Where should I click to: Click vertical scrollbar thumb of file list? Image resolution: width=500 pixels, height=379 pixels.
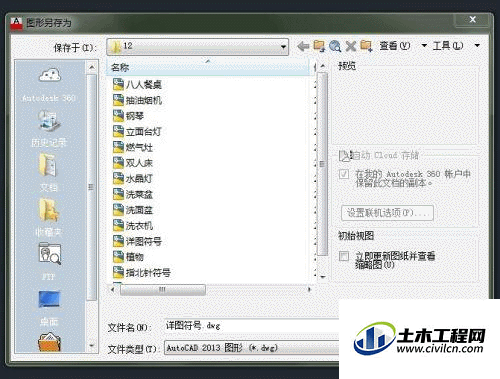click(x=322, y=164)
